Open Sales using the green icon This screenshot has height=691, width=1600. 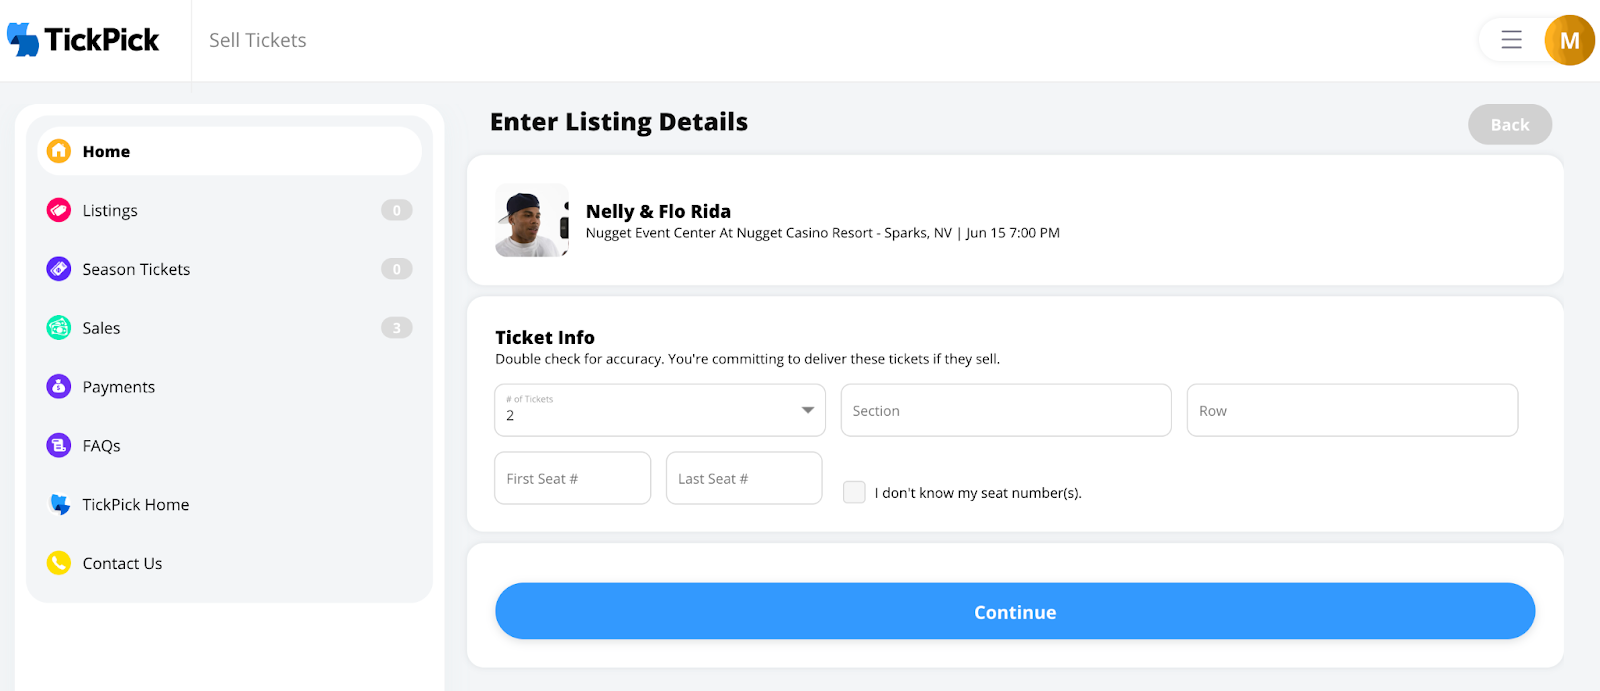[x=59, y=328]
